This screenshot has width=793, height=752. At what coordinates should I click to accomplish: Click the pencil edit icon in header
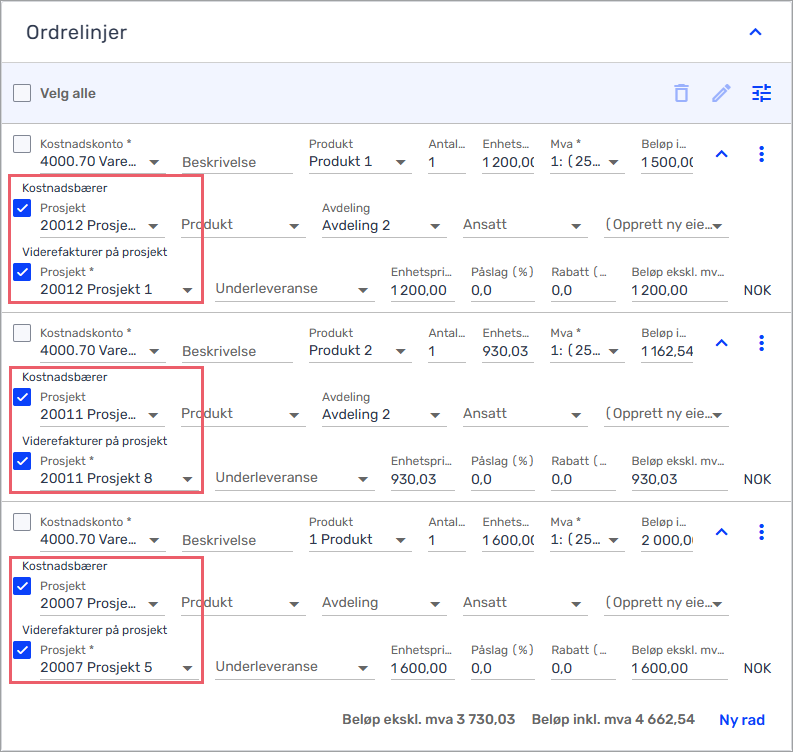(x=721, y=93)
